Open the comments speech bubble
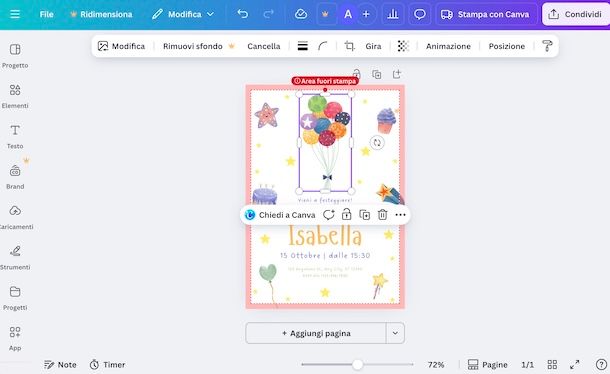Screen dimensions: 610x374 pos(419,14)
